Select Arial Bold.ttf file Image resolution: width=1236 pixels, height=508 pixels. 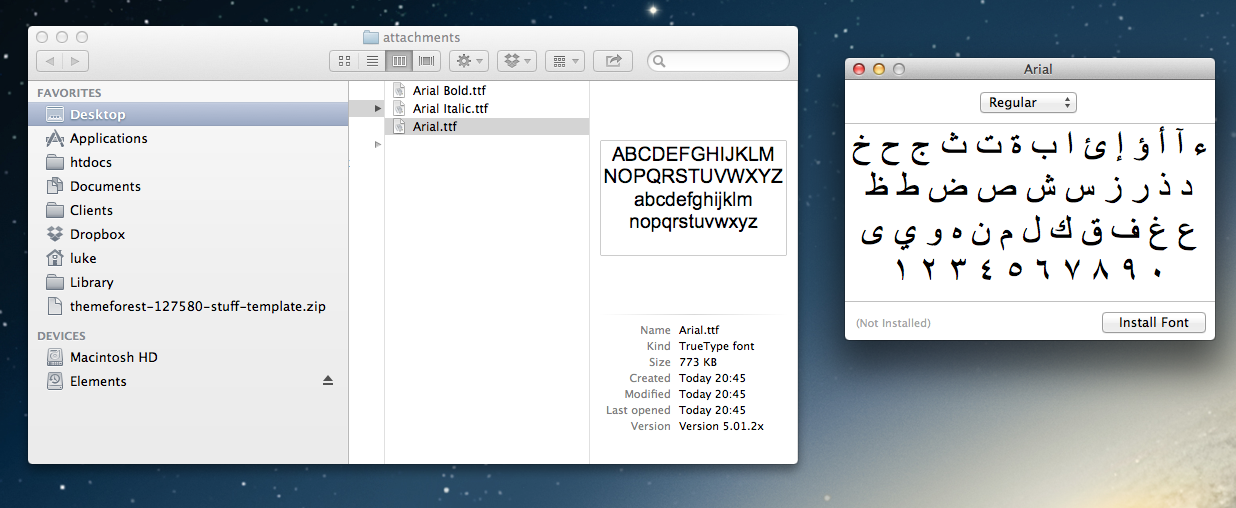487,90
